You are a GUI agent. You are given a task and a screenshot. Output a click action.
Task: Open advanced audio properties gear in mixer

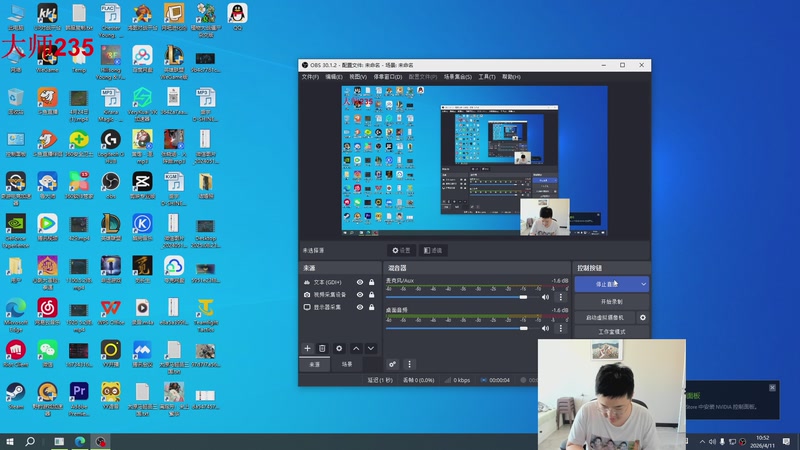pos(392,364)
